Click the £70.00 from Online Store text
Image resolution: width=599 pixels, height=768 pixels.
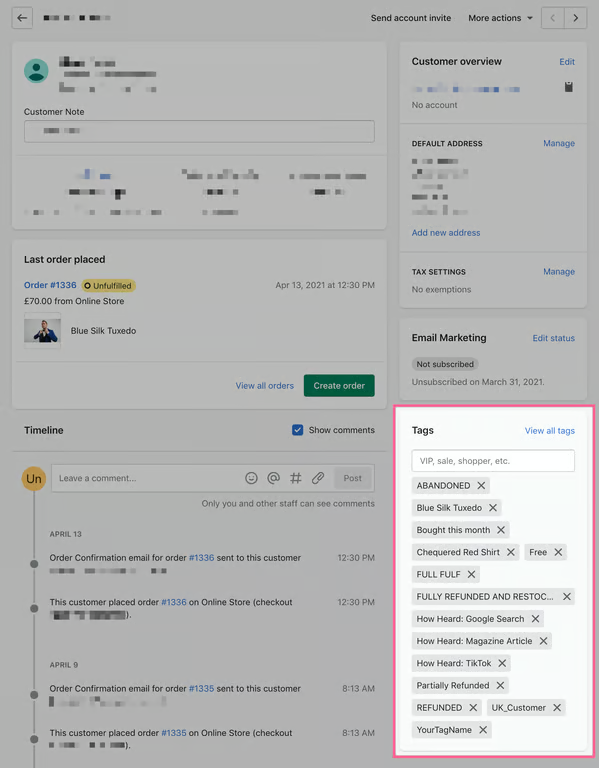[x=74, y=301]
